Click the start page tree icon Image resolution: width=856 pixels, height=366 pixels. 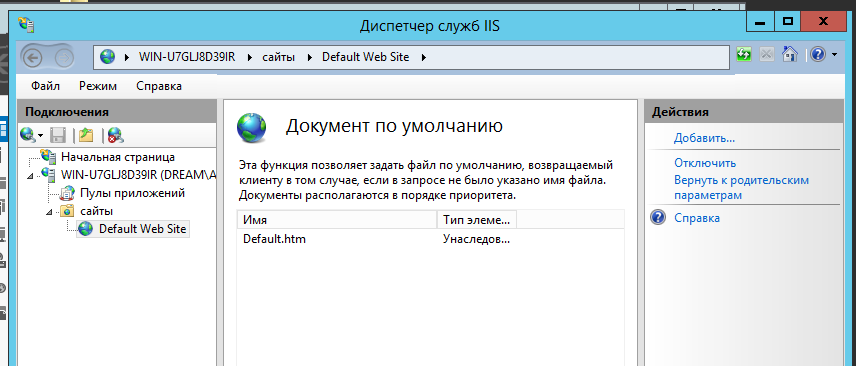49,157
